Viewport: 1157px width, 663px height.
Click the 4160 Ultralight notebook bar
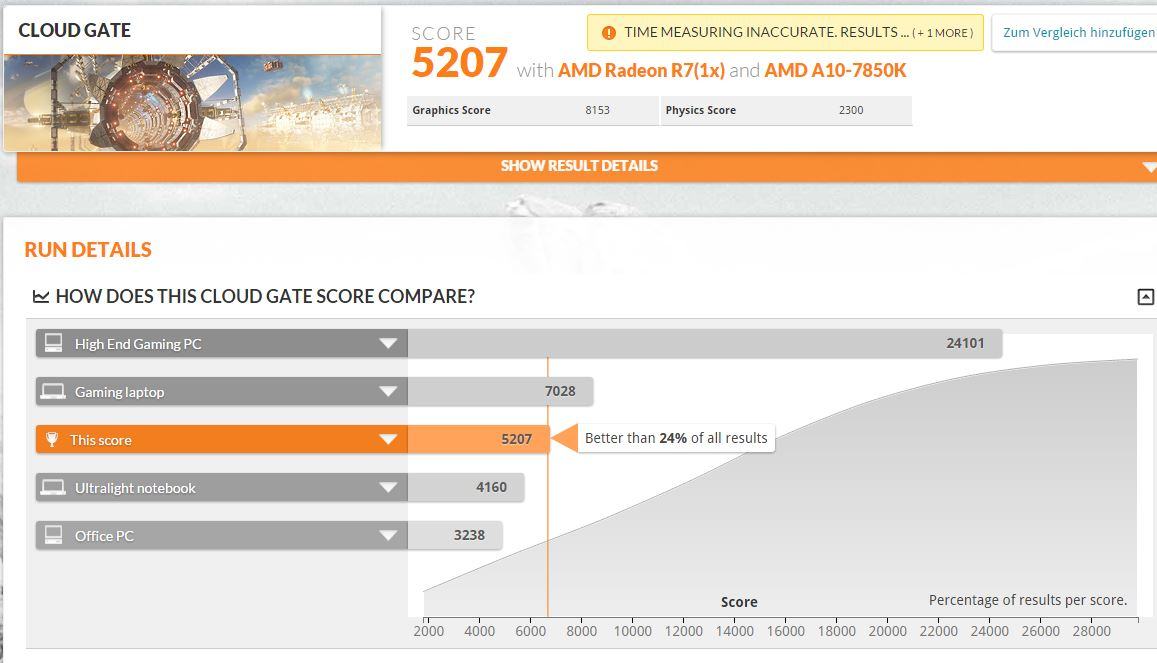(466, 487)
